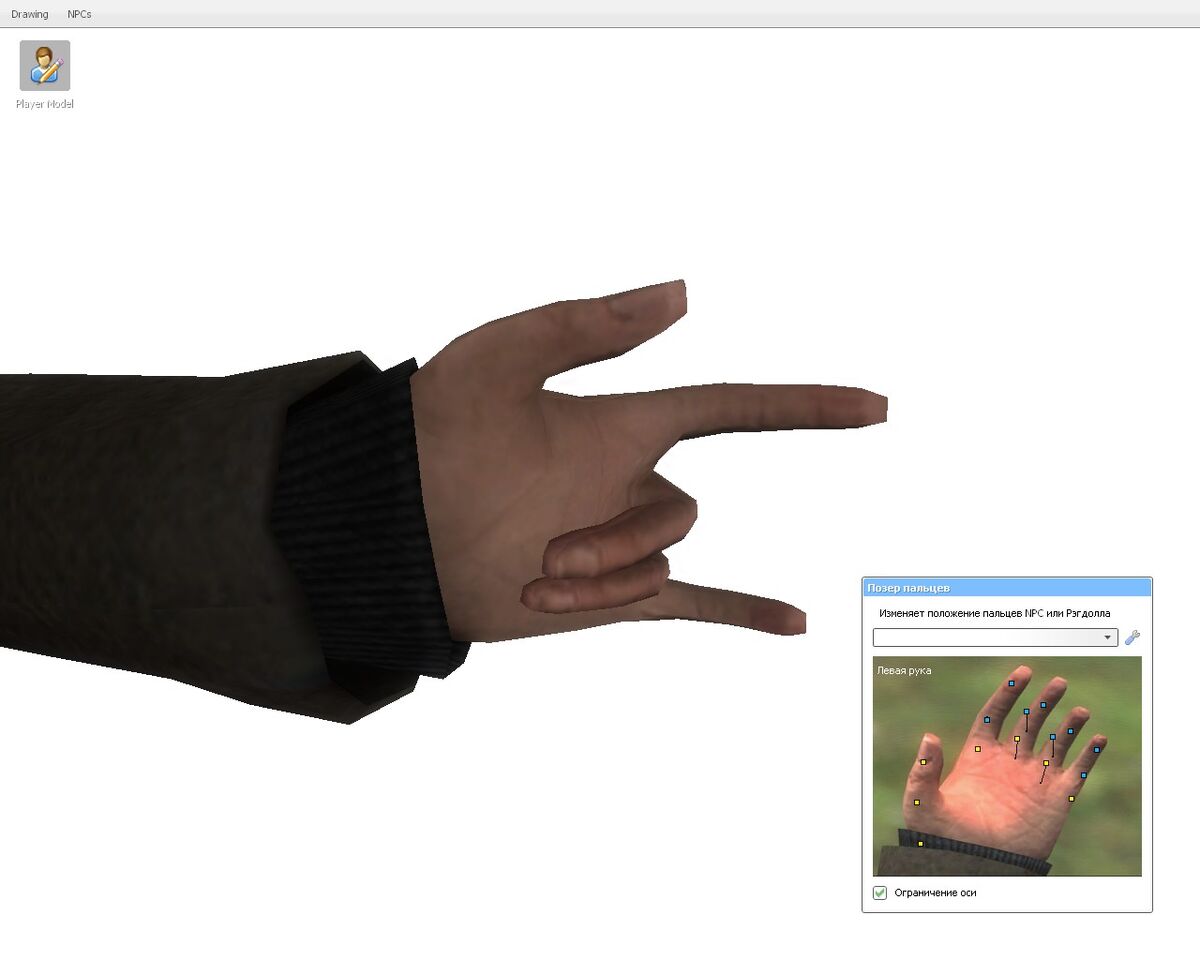Select the yellow marker below the middle finger
Screen dimensions: 1200x960
point(1017,738)
